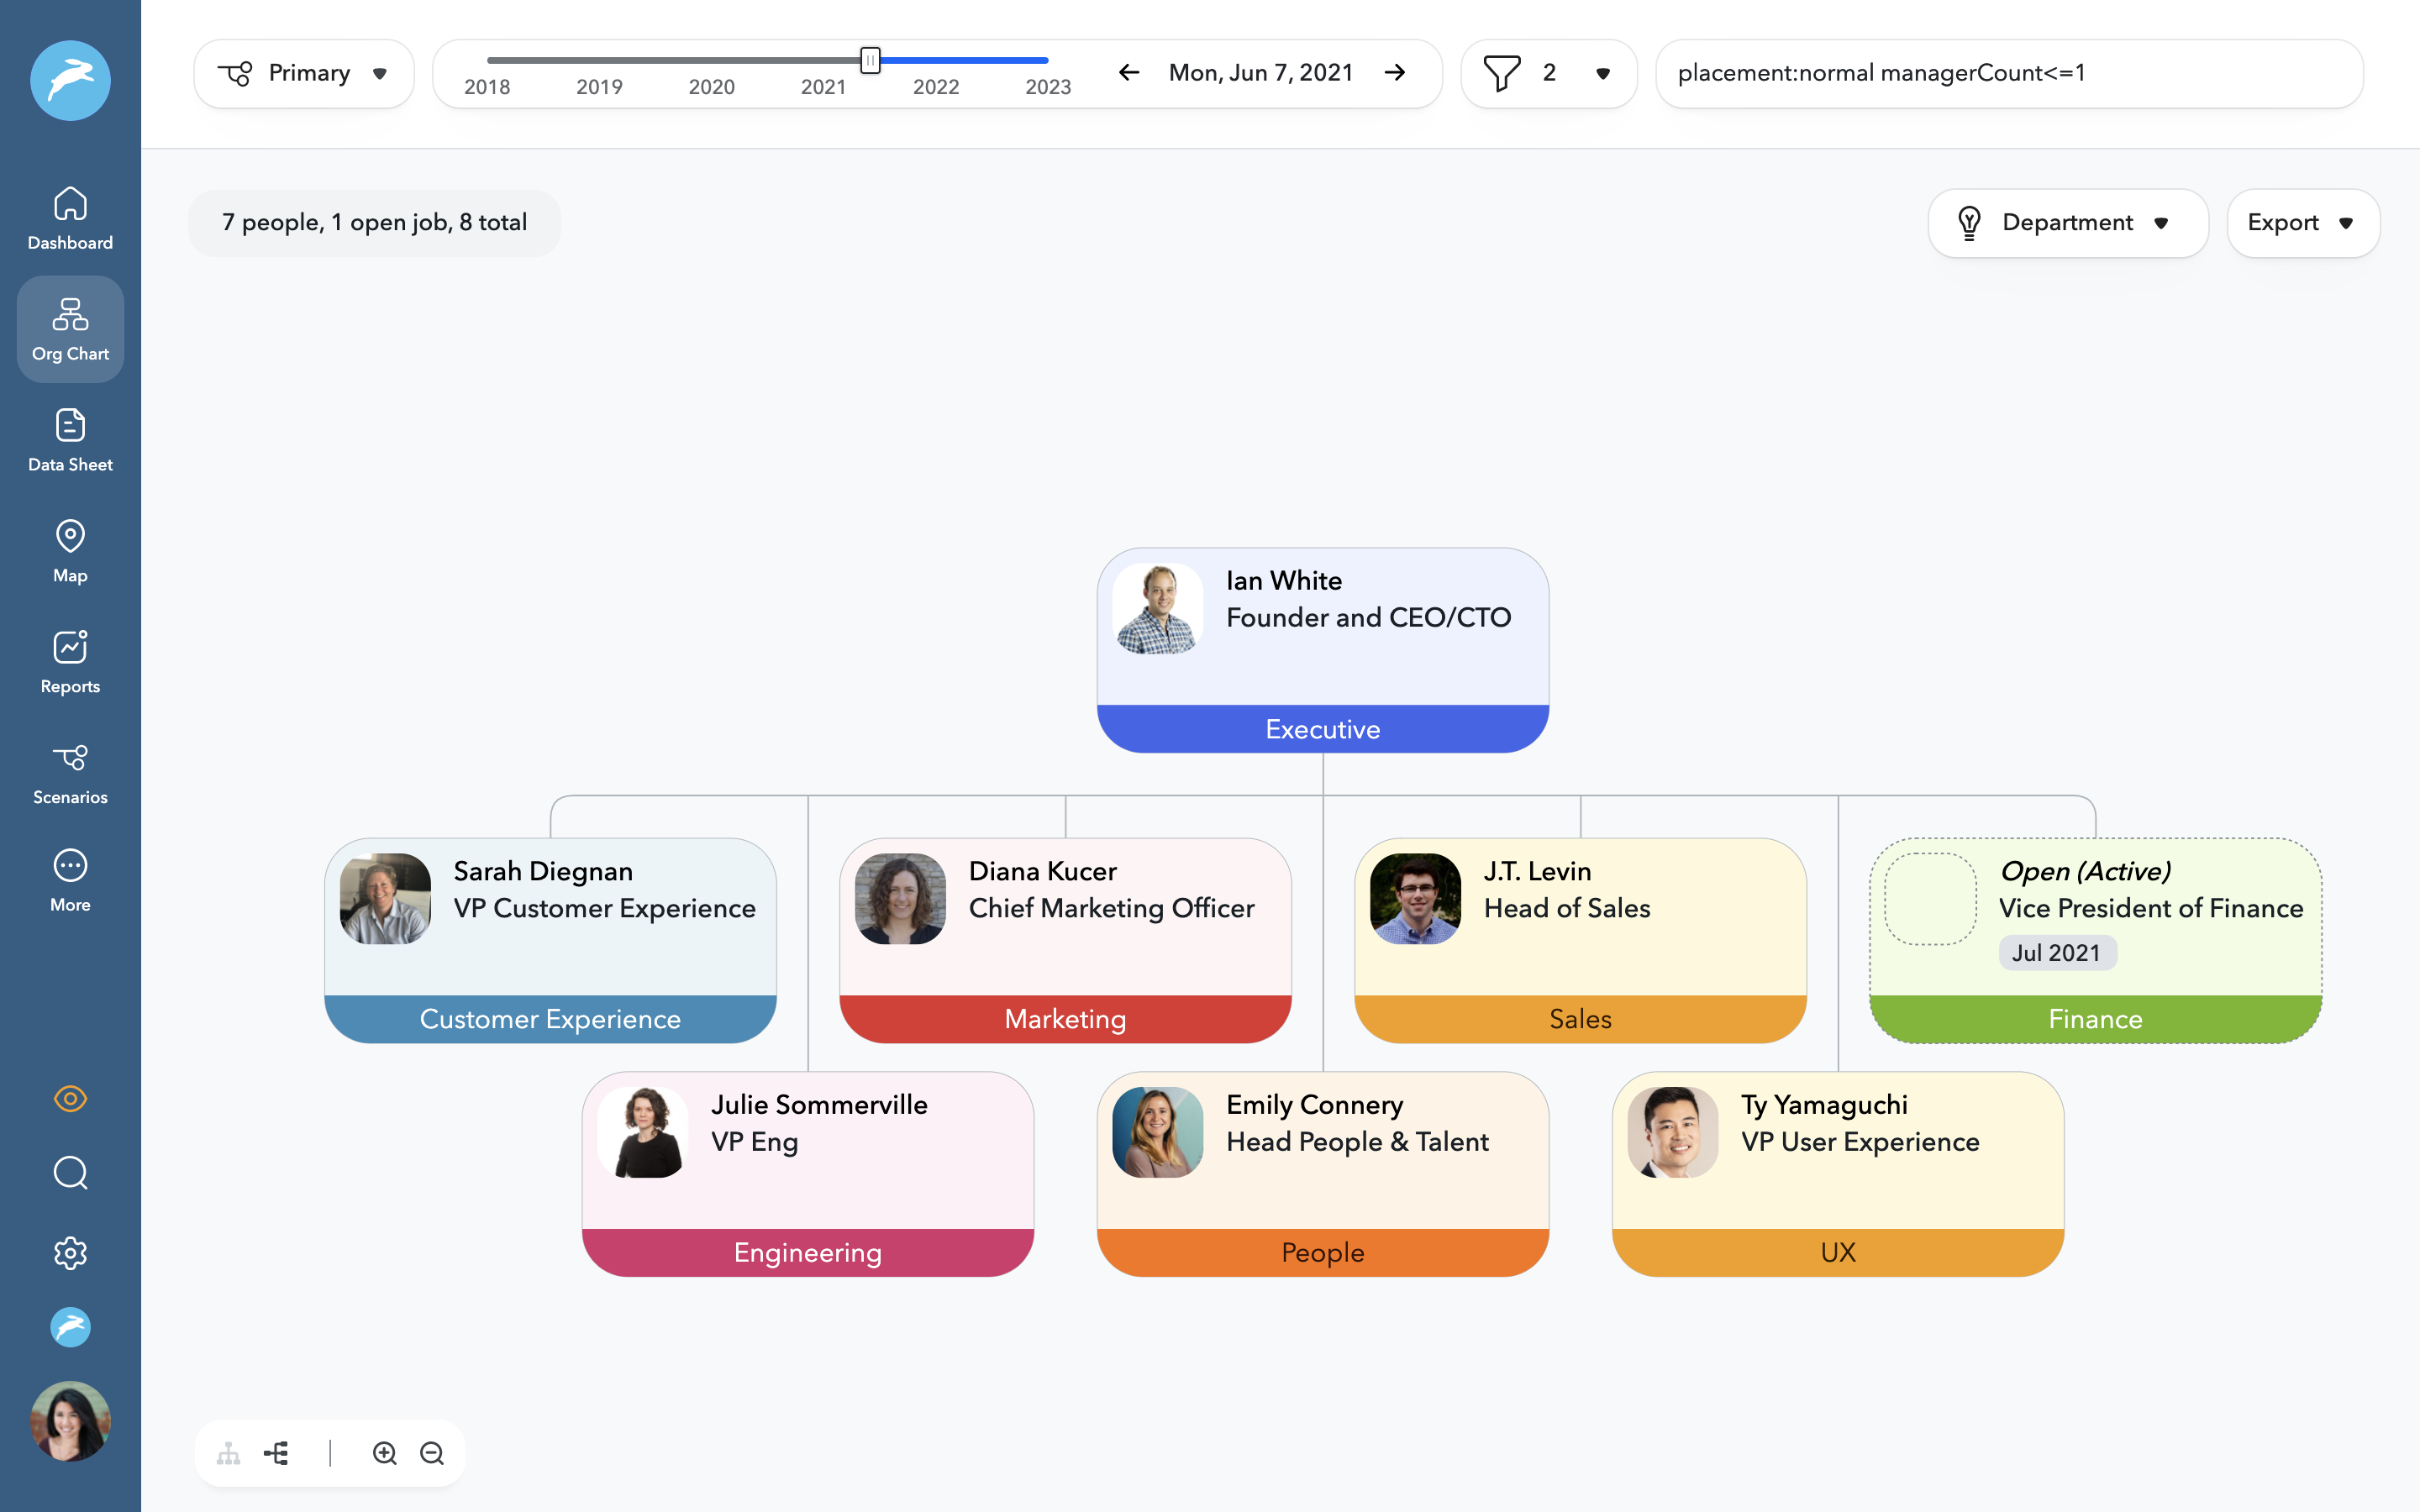
Task: Open the Department color-by dropdown
Action: tap(2067, 223)
